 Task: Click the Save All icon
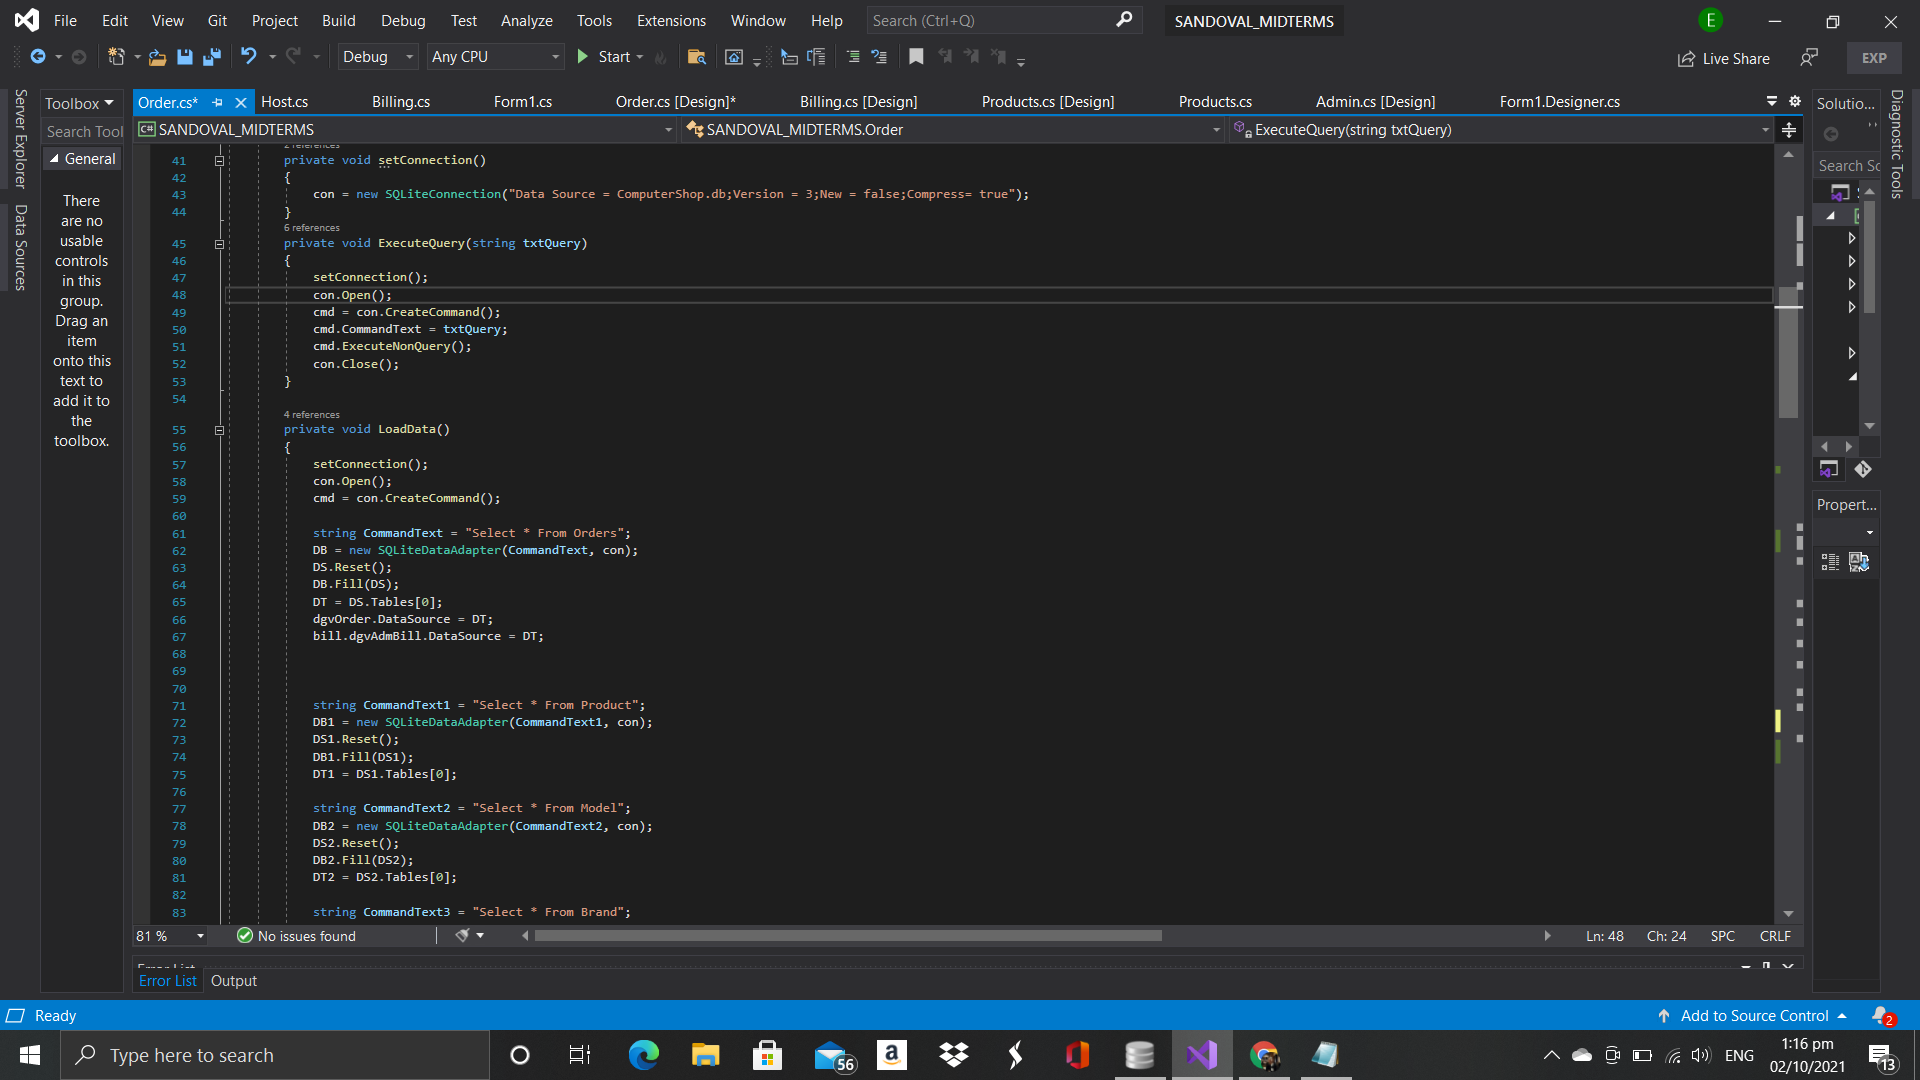pos(211,57)
